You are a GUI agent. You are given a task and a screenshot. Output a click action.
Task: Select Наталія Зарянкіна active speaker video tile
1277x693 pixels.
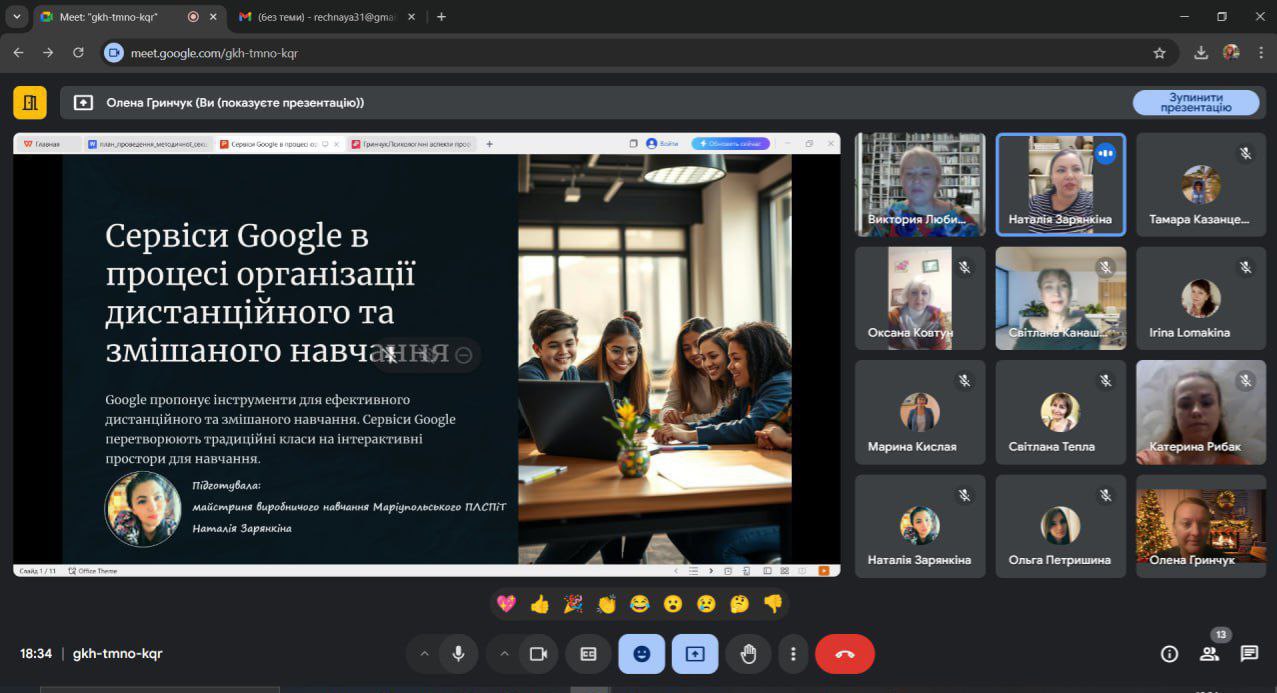1060,185
